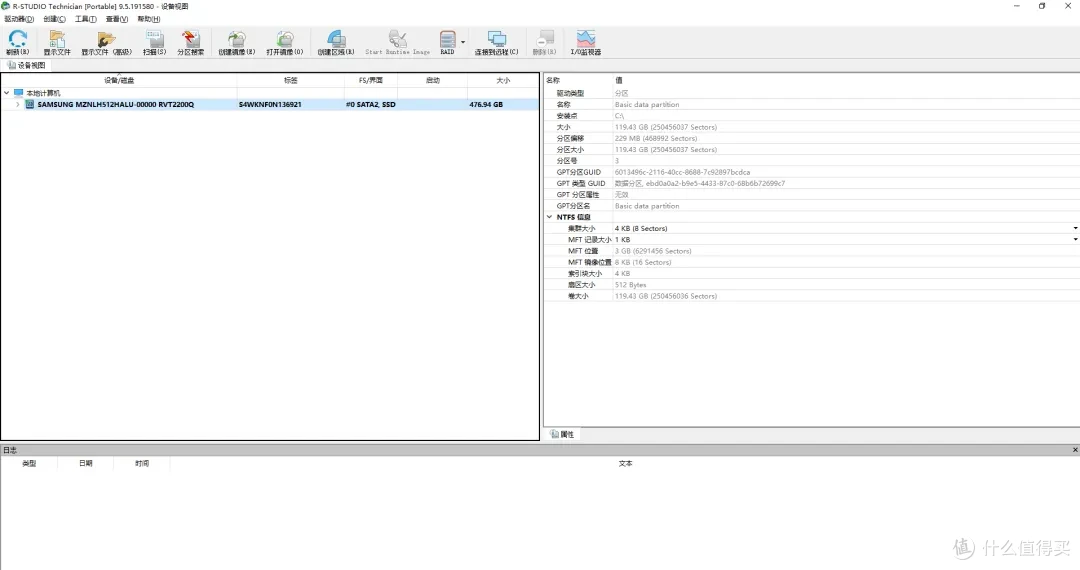Screen dimensions: 1080x570
Task: Open the cluster size 4 KB dropdown
Action: [x=1075, y=229]
